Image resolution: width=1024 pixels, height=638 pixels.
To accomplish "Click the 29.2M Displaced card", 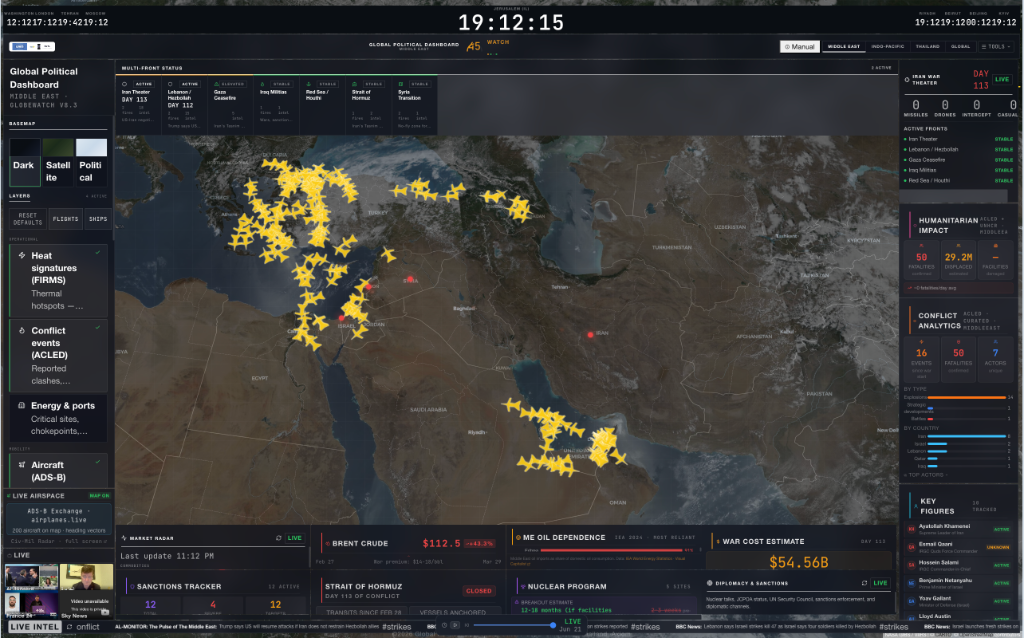I will [x=958, y=260].
